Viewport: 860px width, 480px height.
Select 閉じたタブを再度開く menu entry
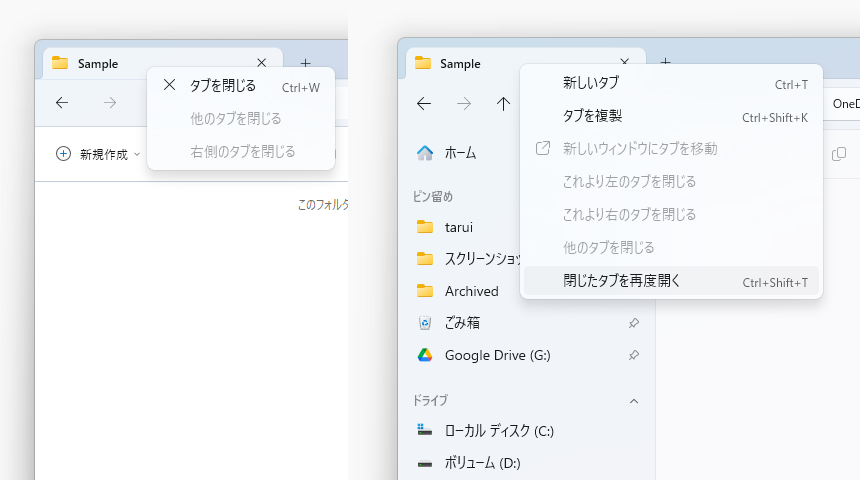[671, 280]
